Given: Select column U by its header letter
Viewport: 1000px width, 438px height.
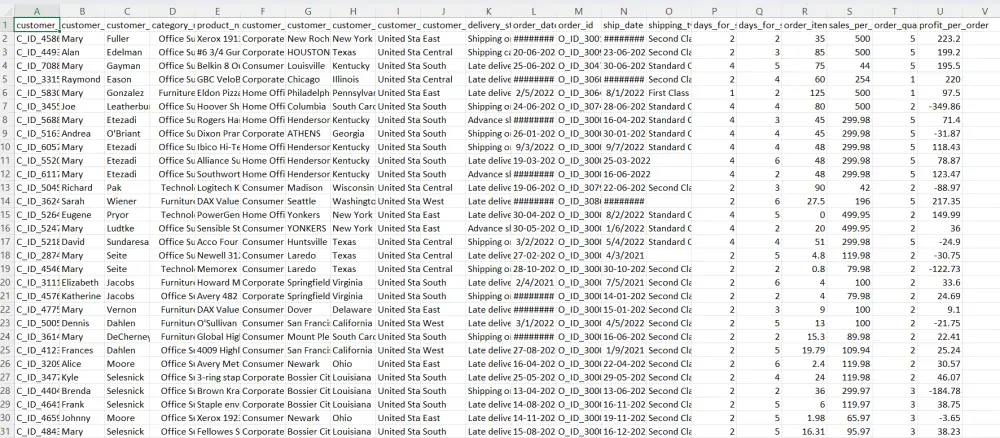Looking at the screenshot, I should pyautogui.click(x=940, y=11).
